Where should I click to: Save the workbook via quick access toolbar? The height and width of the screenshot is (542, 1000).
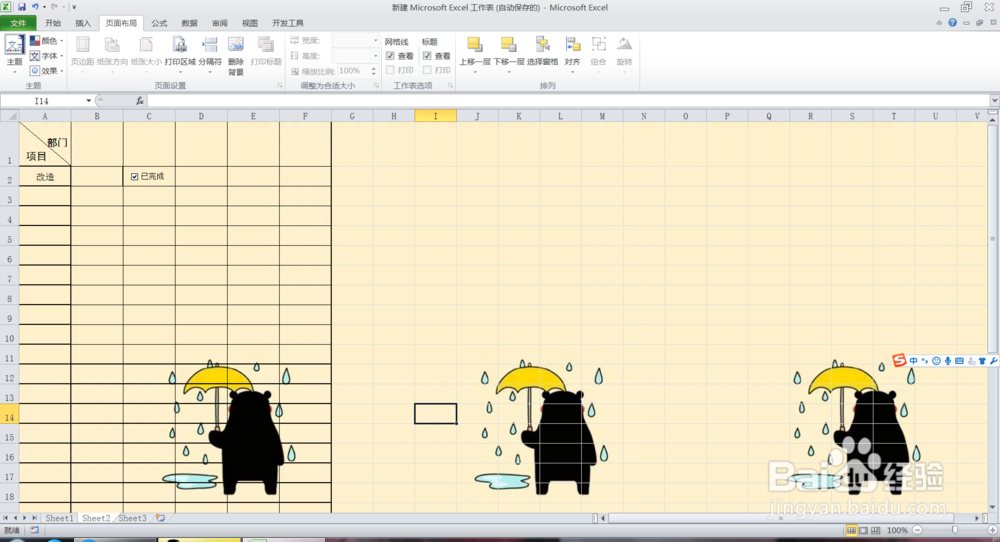pos(22,7)
